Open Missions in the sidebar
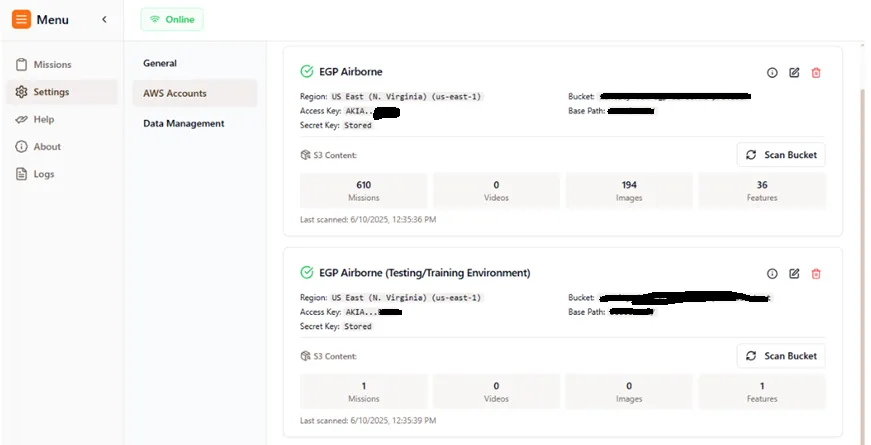 pyautogui.click(x=52, y=65)
